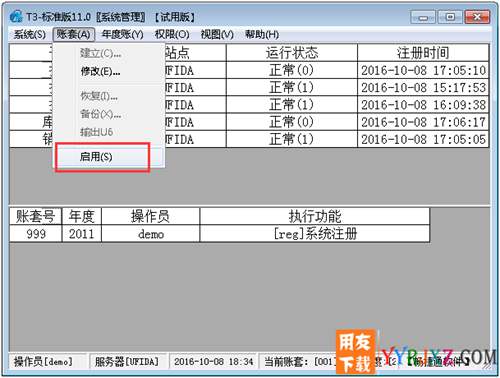
Task: Click the 操作员 column header
Action: (150, 217)
